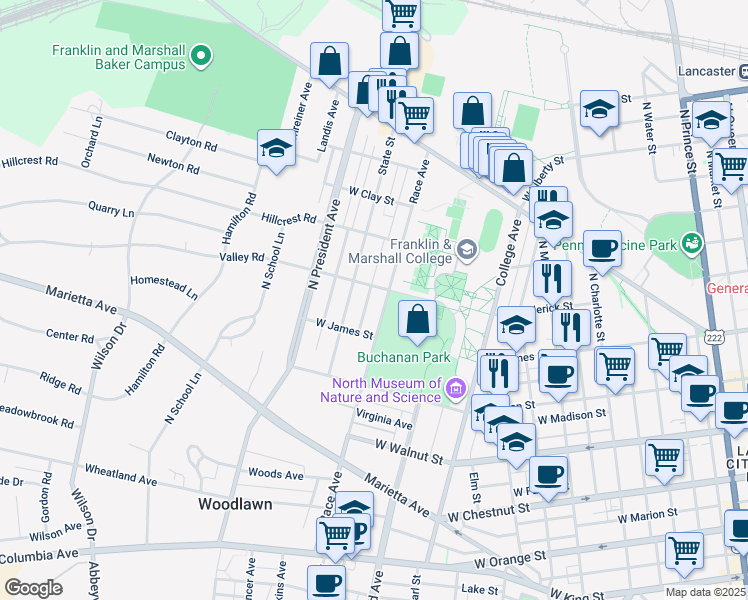Click the shopping bag marker above College Ave
The image size is (748, 600).
472,112
